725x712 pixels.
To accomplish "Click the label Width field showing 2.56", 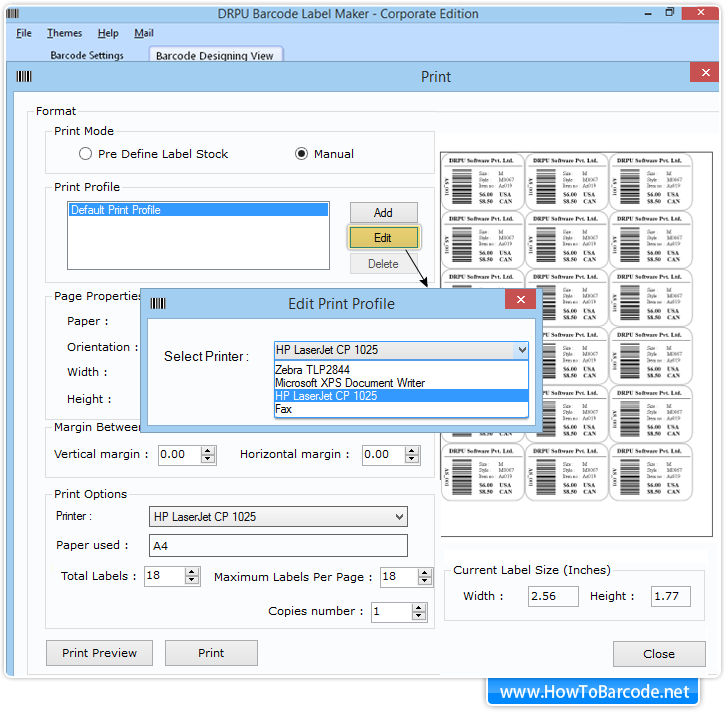I will pyautogui.click(x=553, y=596).
